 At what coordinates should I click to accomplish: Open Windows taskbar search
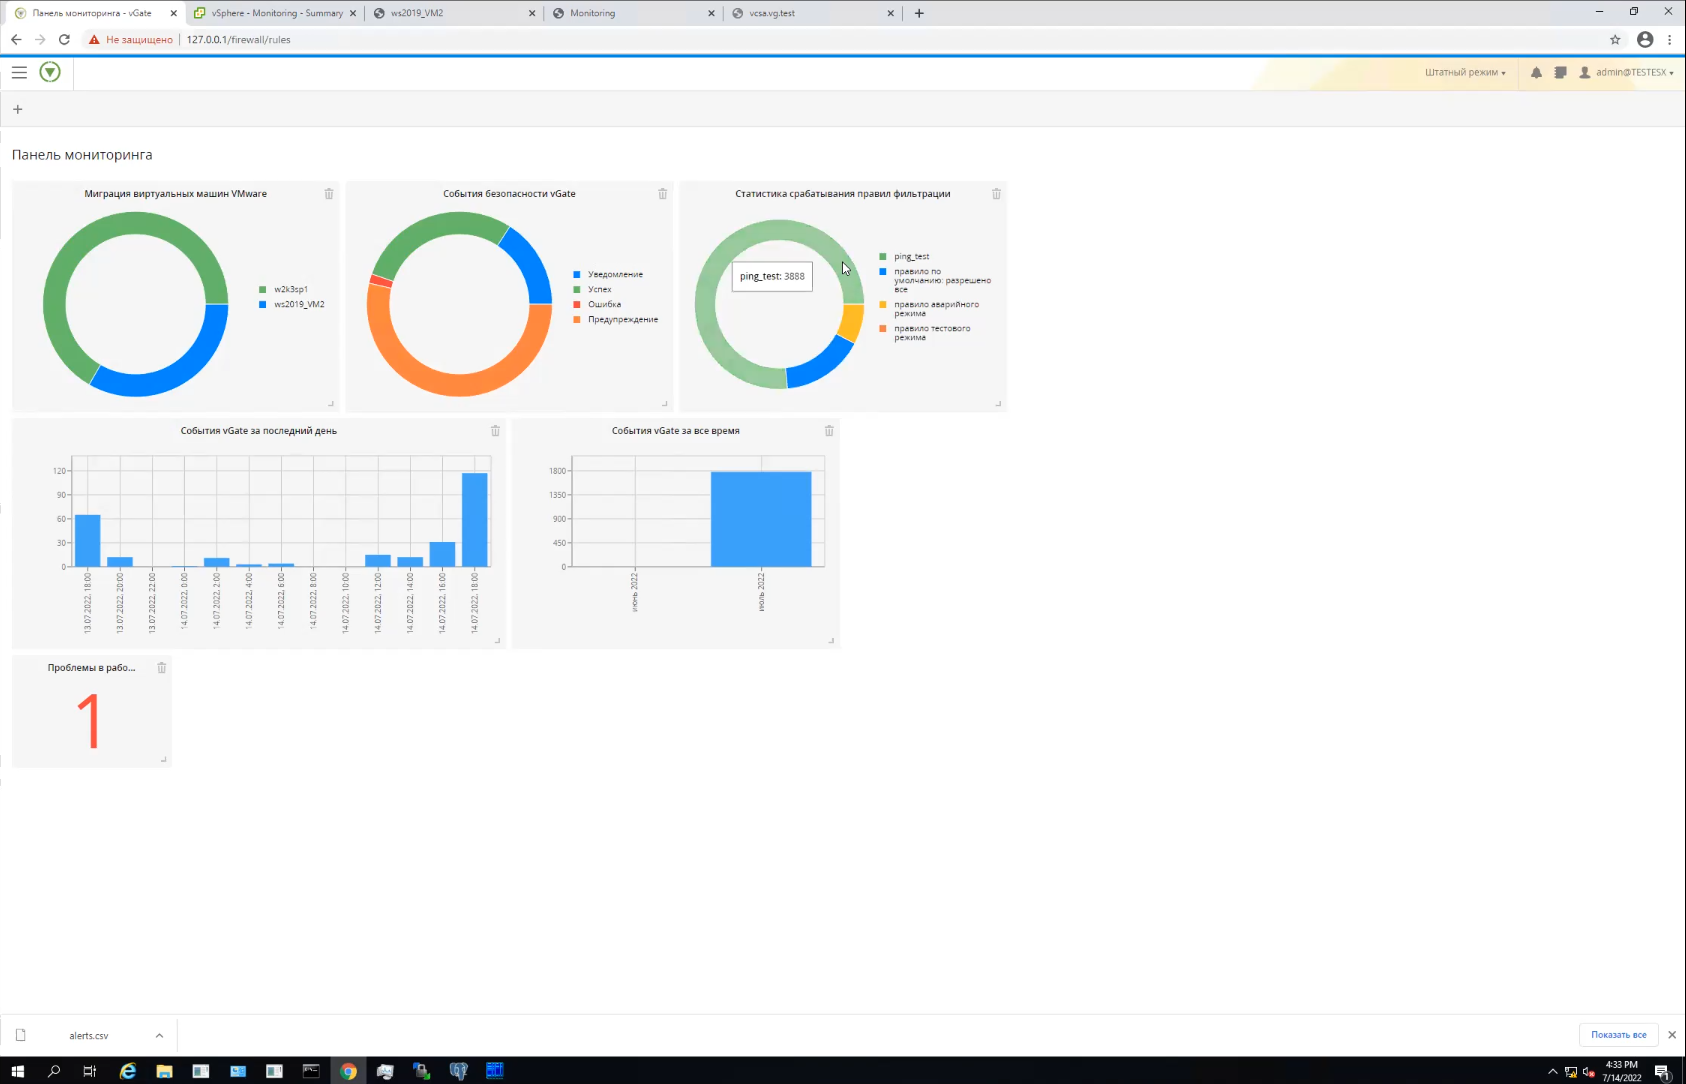pyautogui.click(x=54, y=1071)
